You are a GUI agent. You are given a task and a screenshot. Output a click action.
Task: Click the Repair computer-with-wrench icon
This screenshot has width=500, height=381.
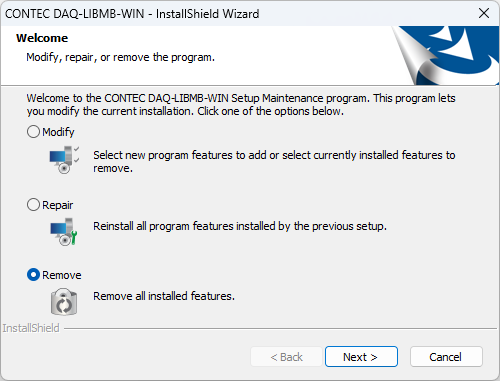pyautogui.click(x=64, y=232)
